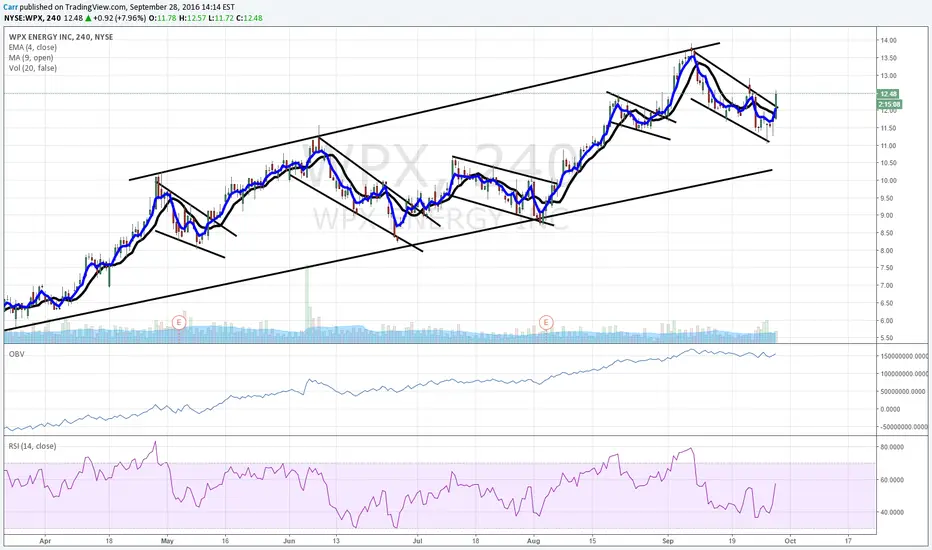Click the Apr label on time axis

pyautogui.click(x=45, y=541)
